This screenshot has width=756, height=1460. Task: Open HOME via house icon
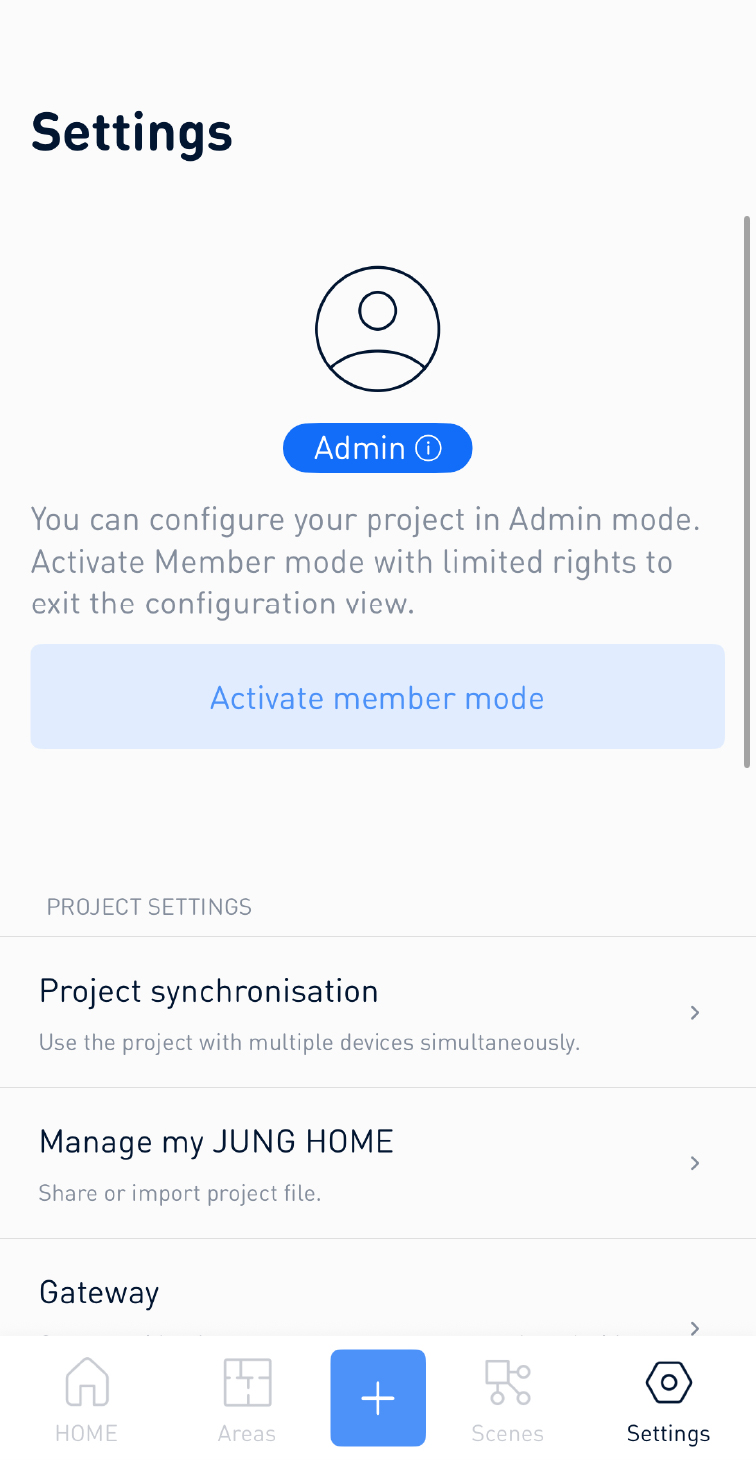point(87,1382)
